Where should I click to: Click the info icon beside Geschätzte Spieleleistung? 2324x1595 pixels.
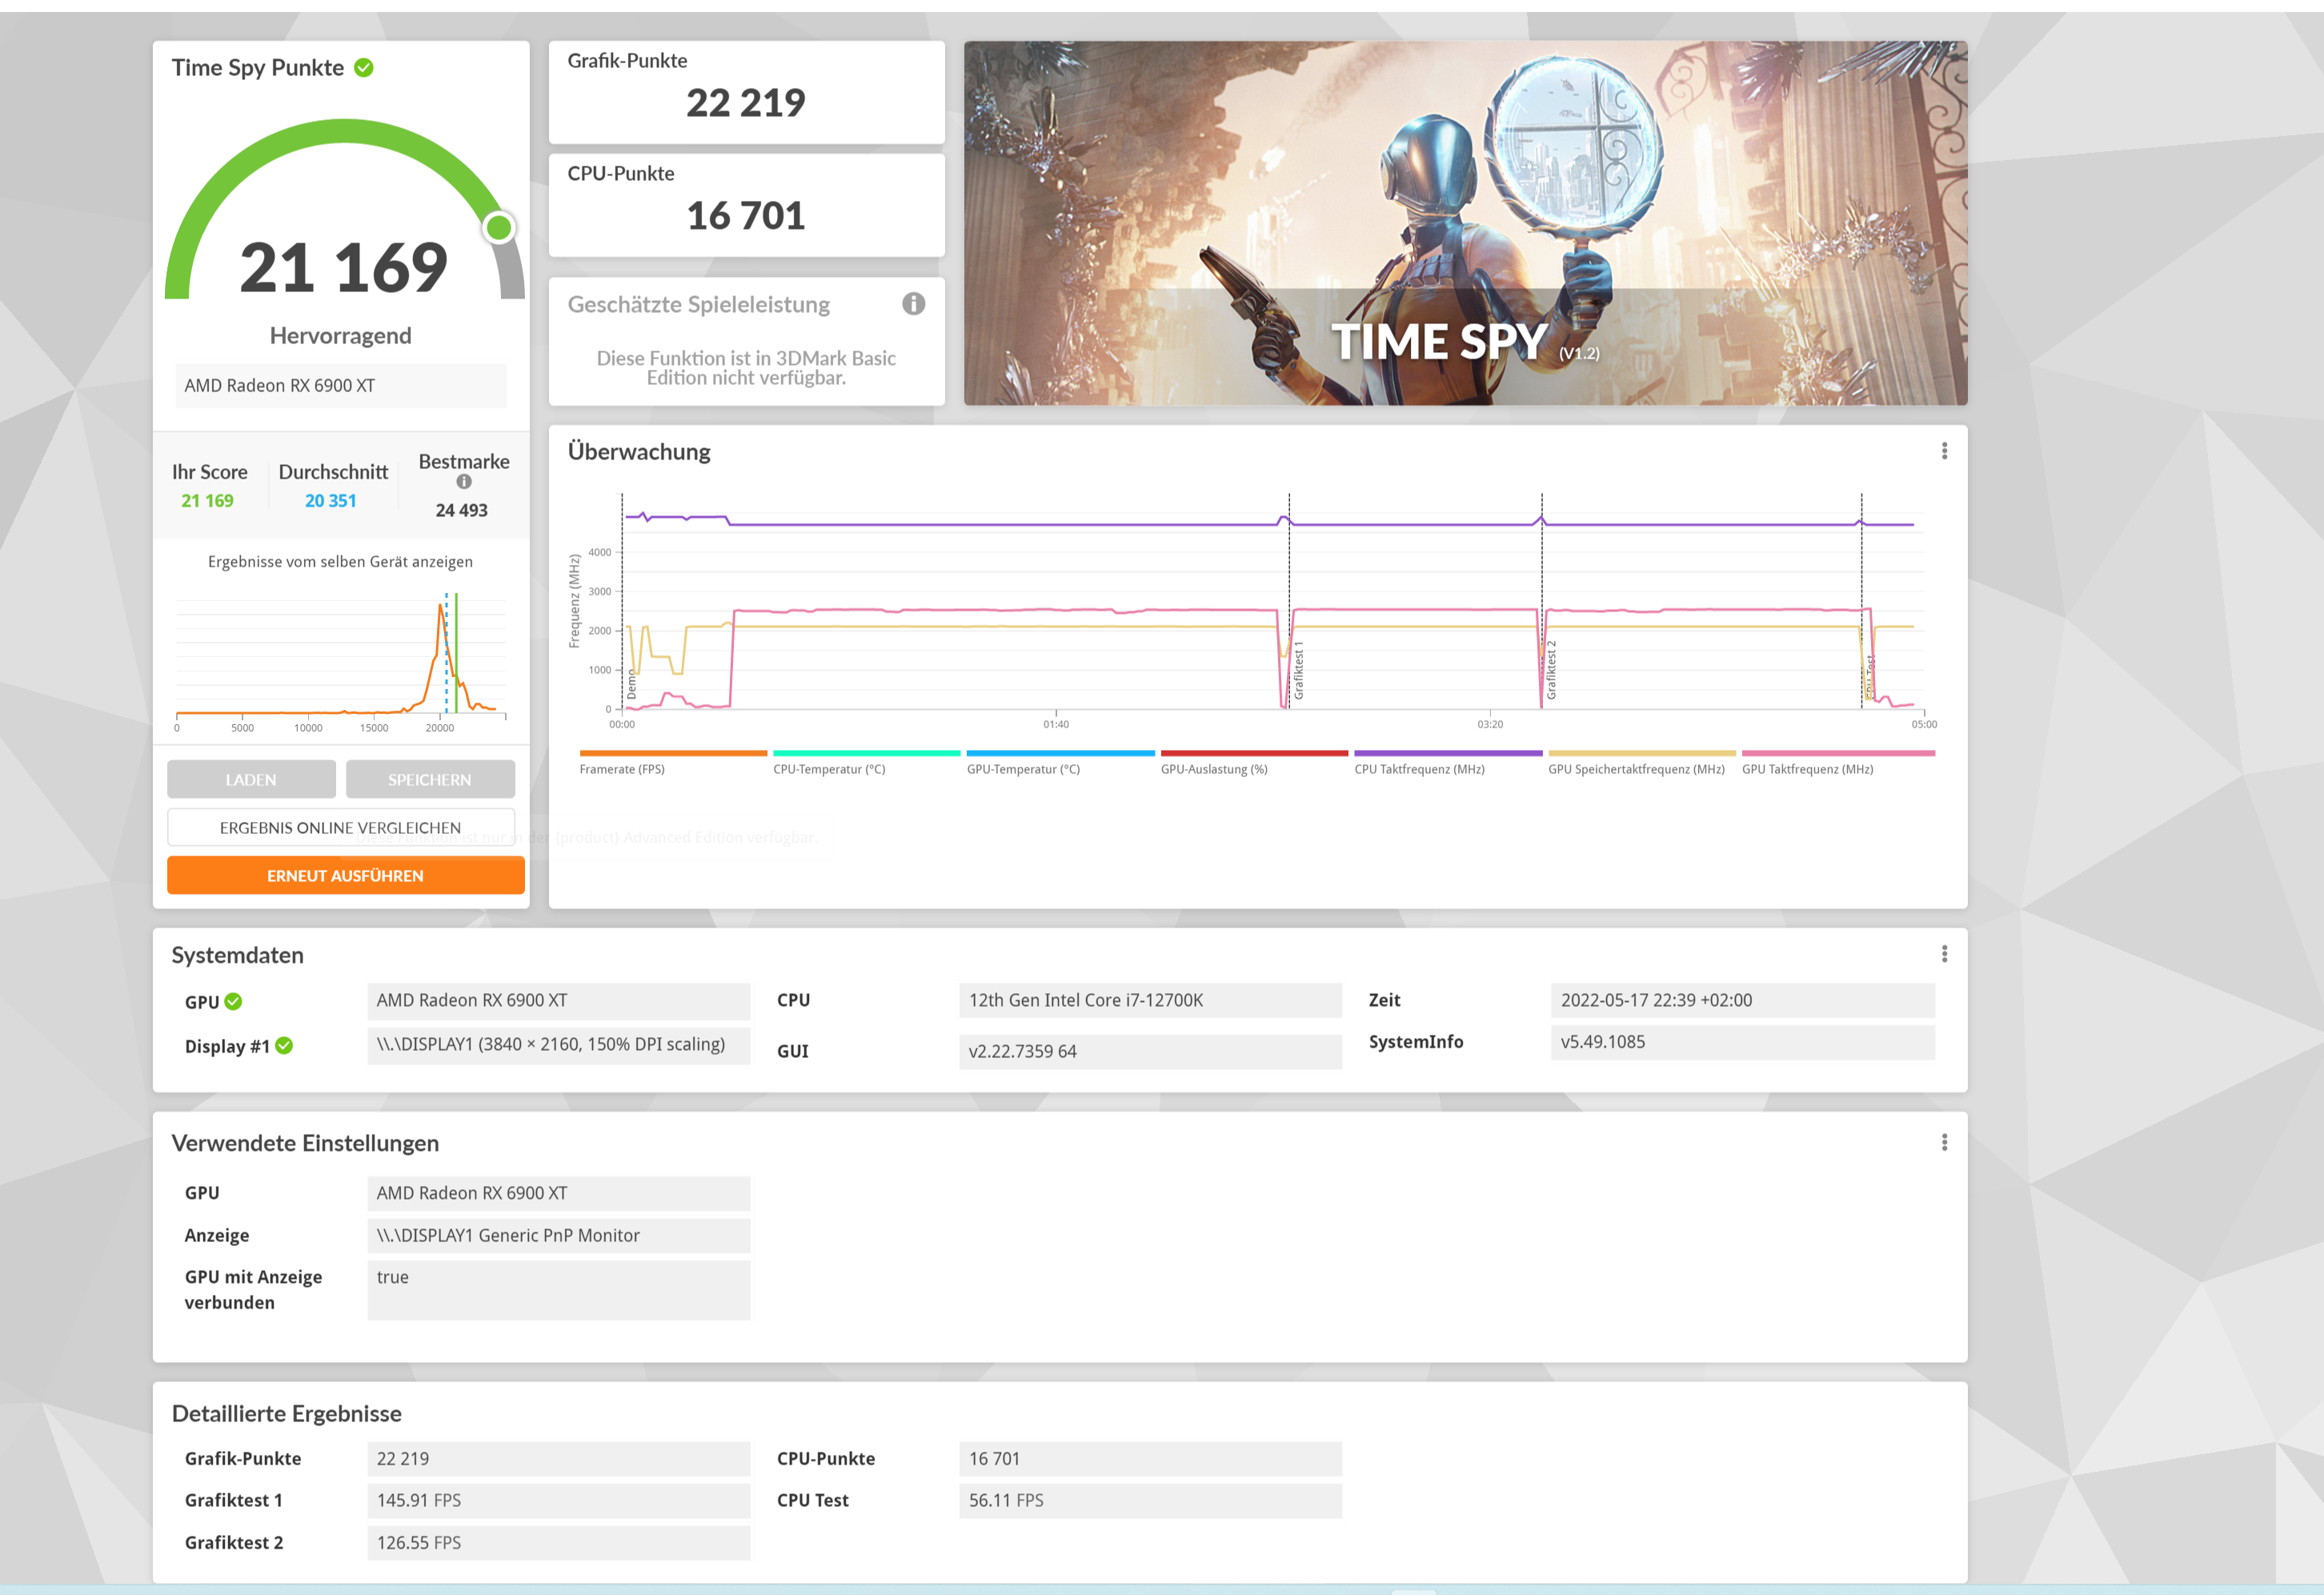click(913, 304)
